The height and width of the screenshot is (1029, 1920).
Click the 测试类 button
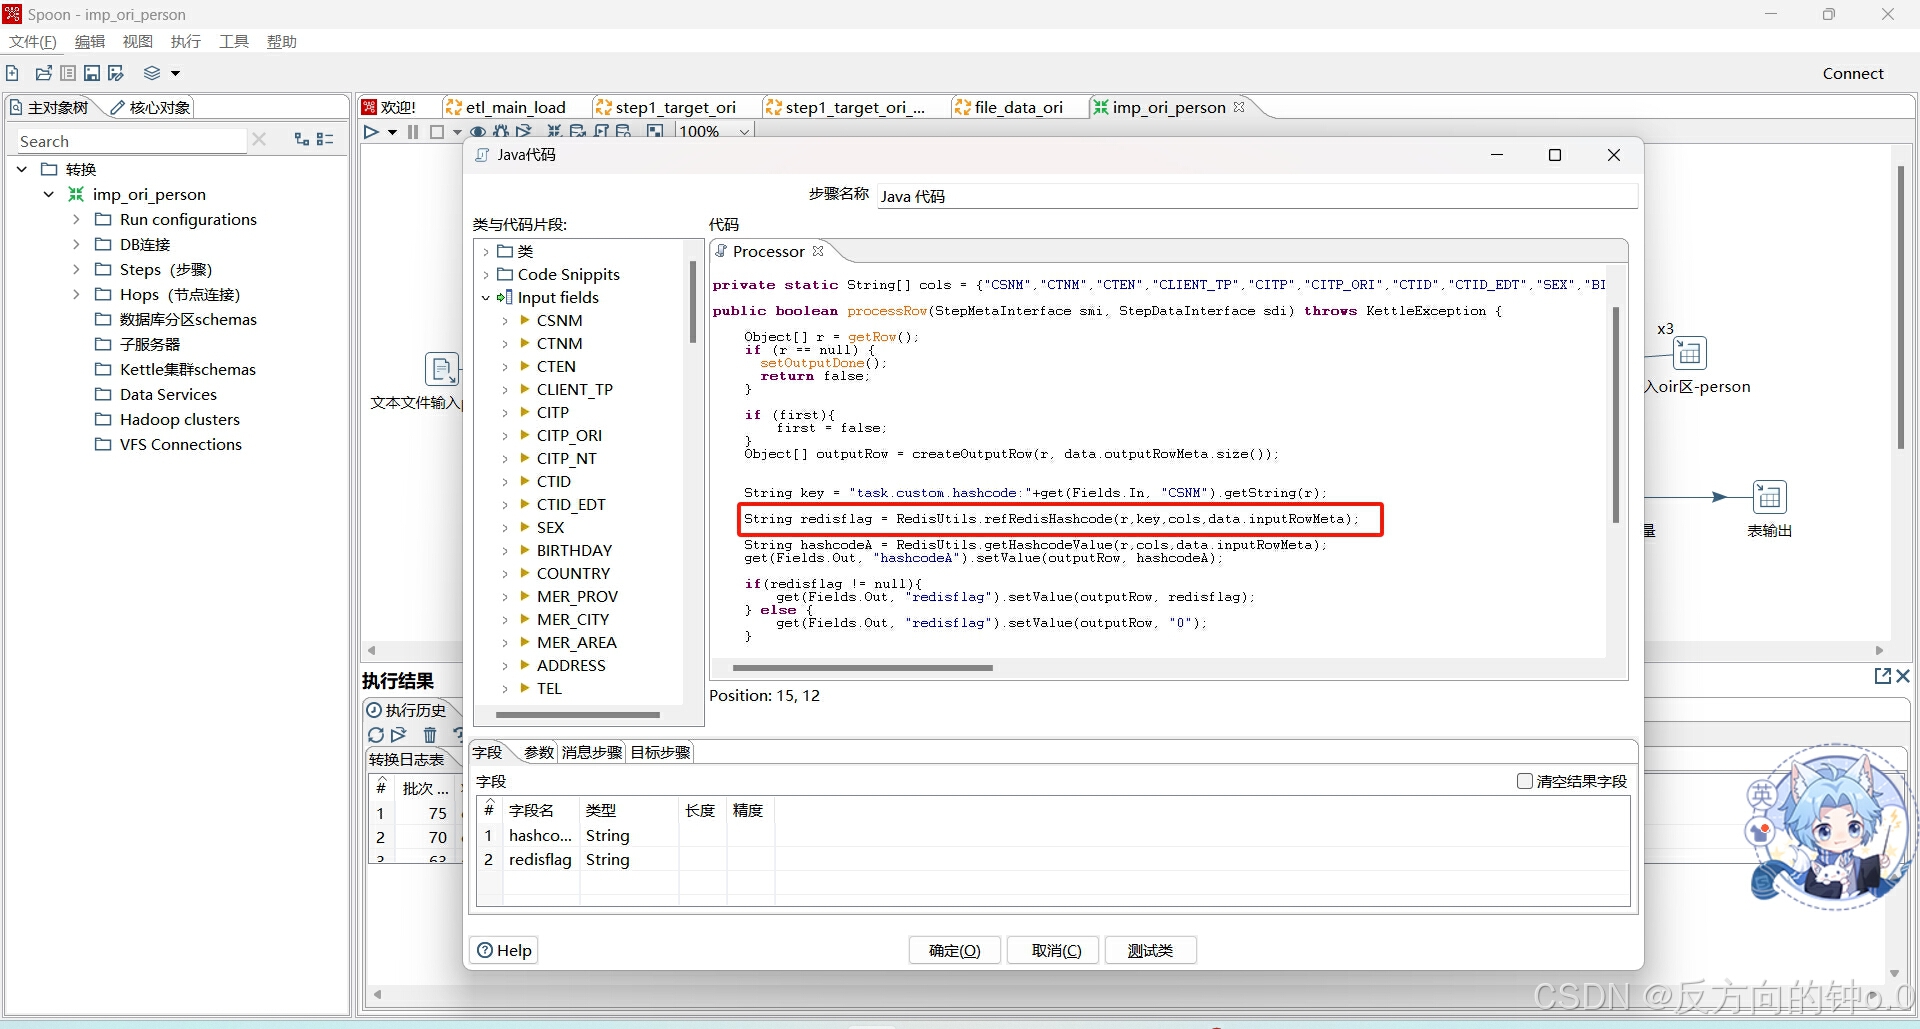(1150, 950)
